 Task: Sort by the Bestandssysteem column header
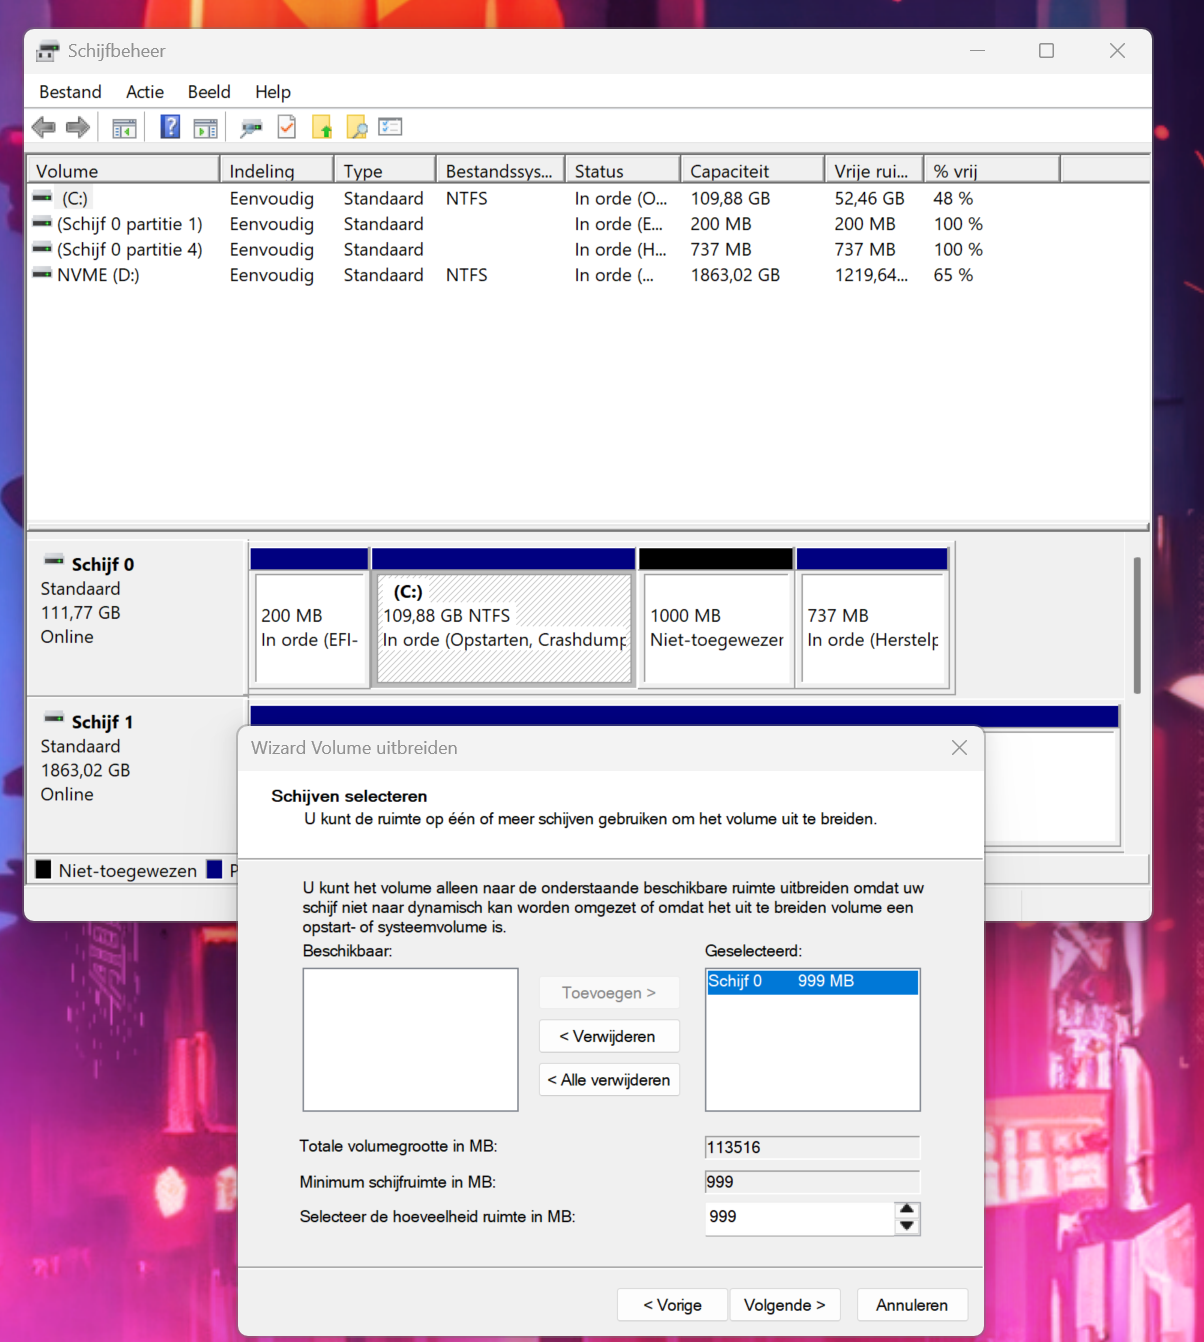[500, 170]
